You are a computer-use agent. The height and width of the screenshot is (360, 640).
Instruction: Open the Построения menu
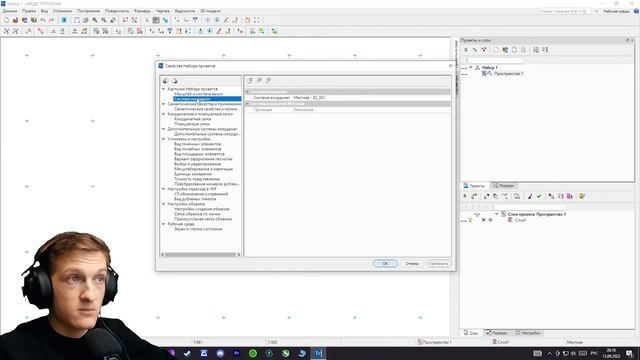click(x=88, y=11)
